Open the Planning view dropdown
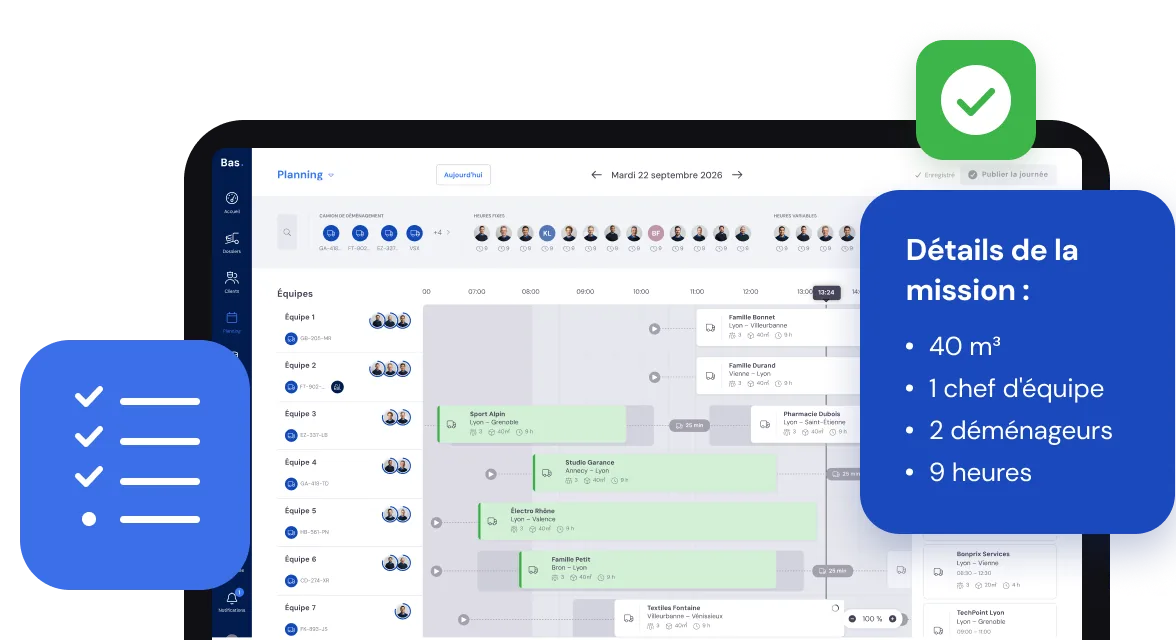The width and height of the screenshot is (1176, 640). coord(305,175)
